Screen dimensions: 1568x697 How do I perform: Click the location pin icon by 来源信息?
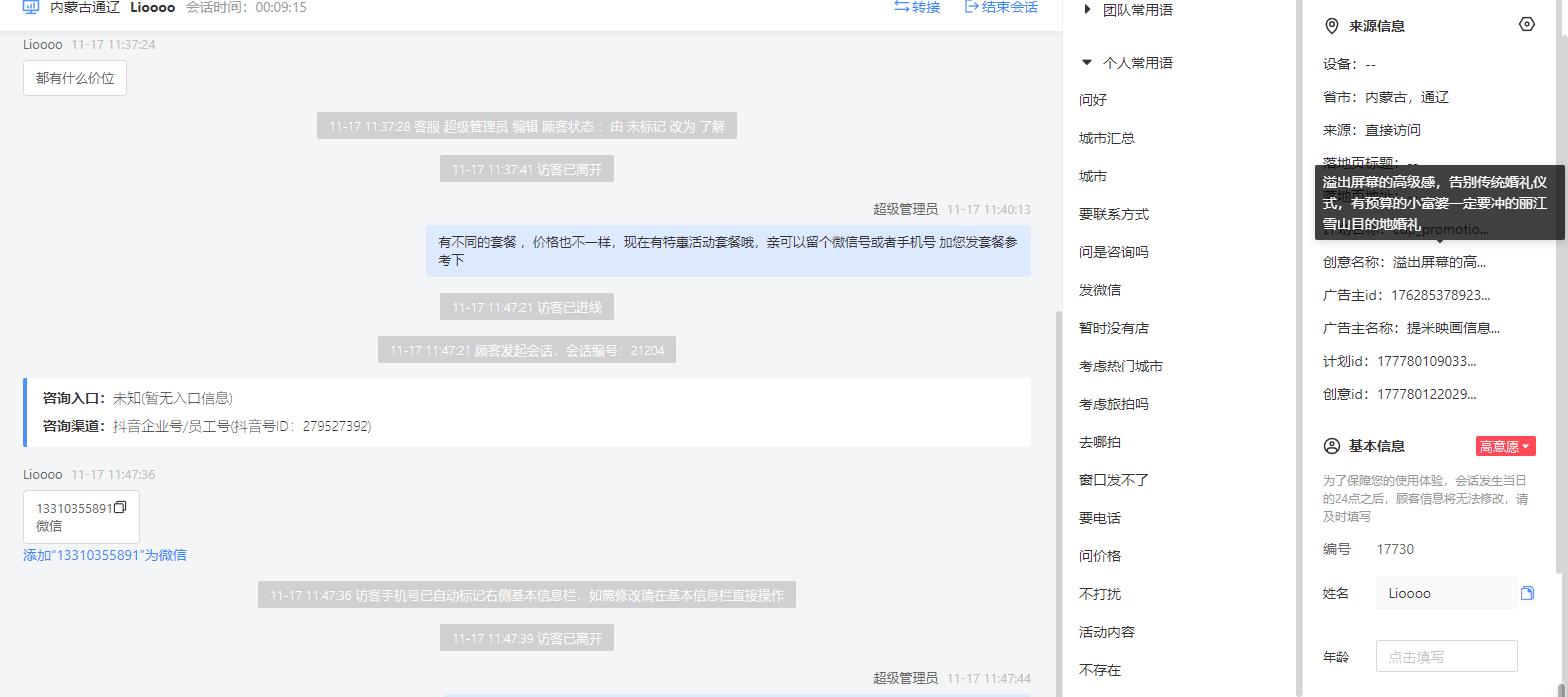tap(1331, 26)
